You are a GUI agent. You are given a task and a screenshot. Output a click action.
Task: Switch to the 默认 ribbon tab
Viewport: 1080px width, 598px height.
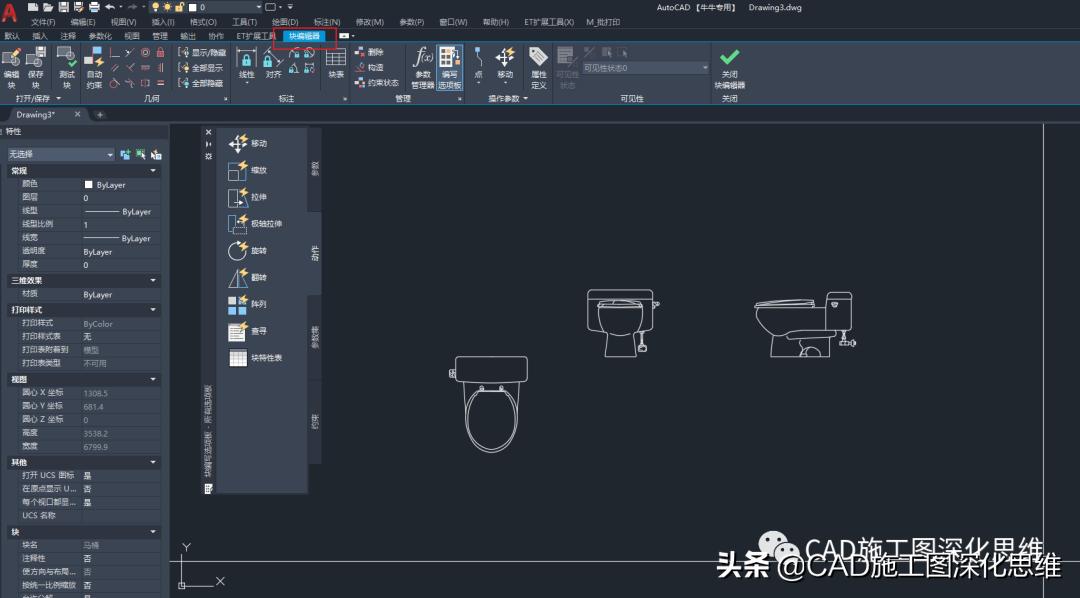12,35
